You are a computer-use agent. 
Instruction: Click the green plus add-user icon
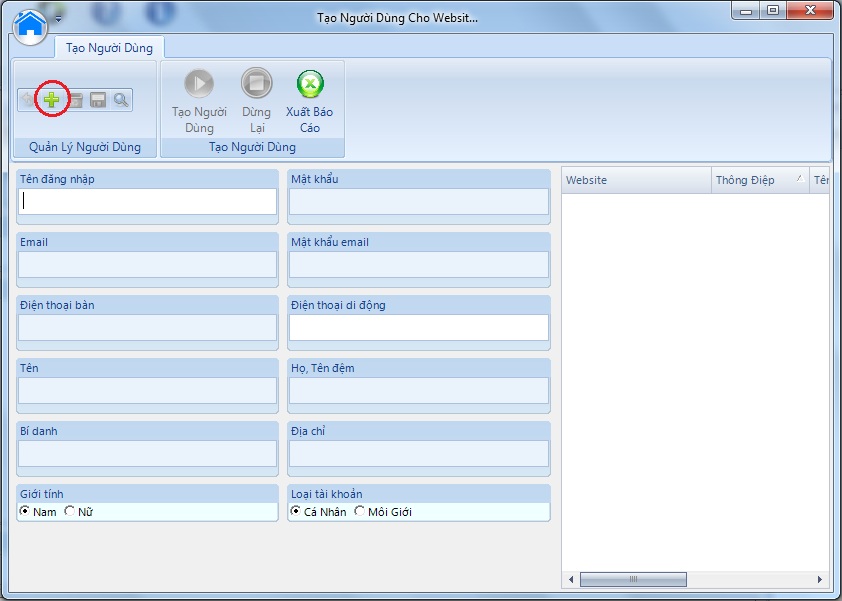[x=51, y=99]
